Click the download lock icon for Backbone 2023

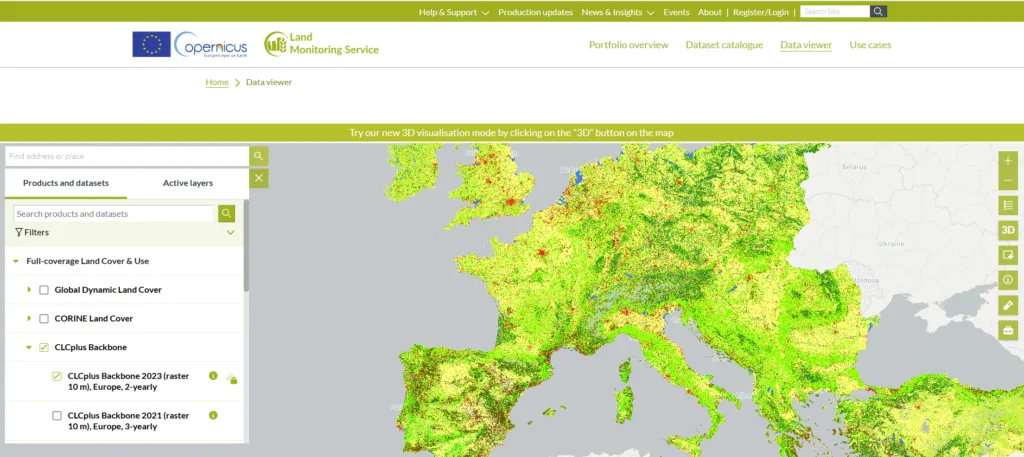pyautogui.click(x=232, y=379)
